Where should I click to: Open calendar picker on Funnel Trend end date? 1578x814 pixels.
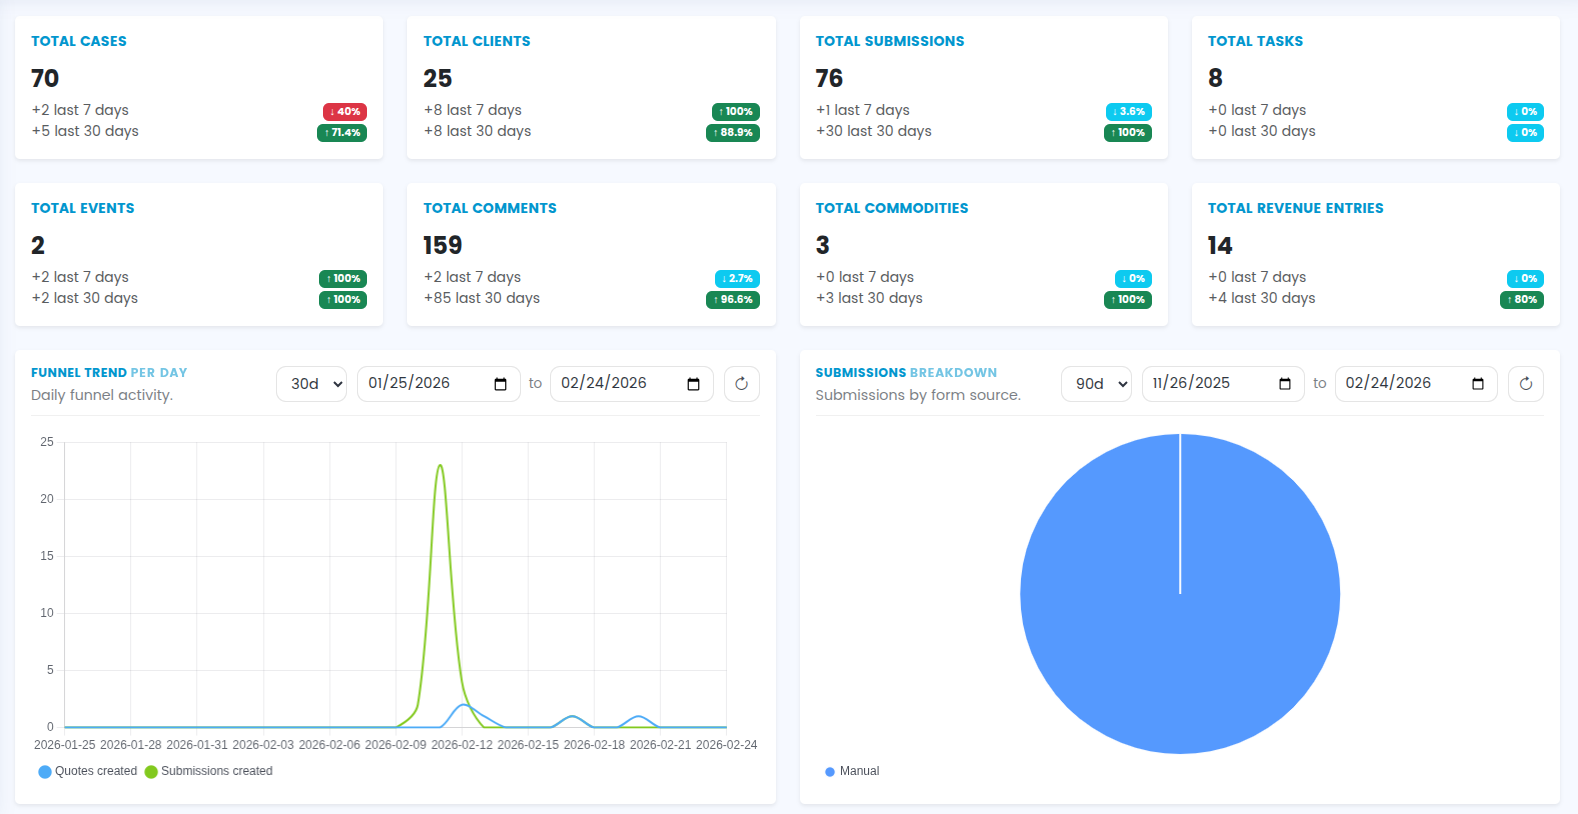click(x=693, y=384)
